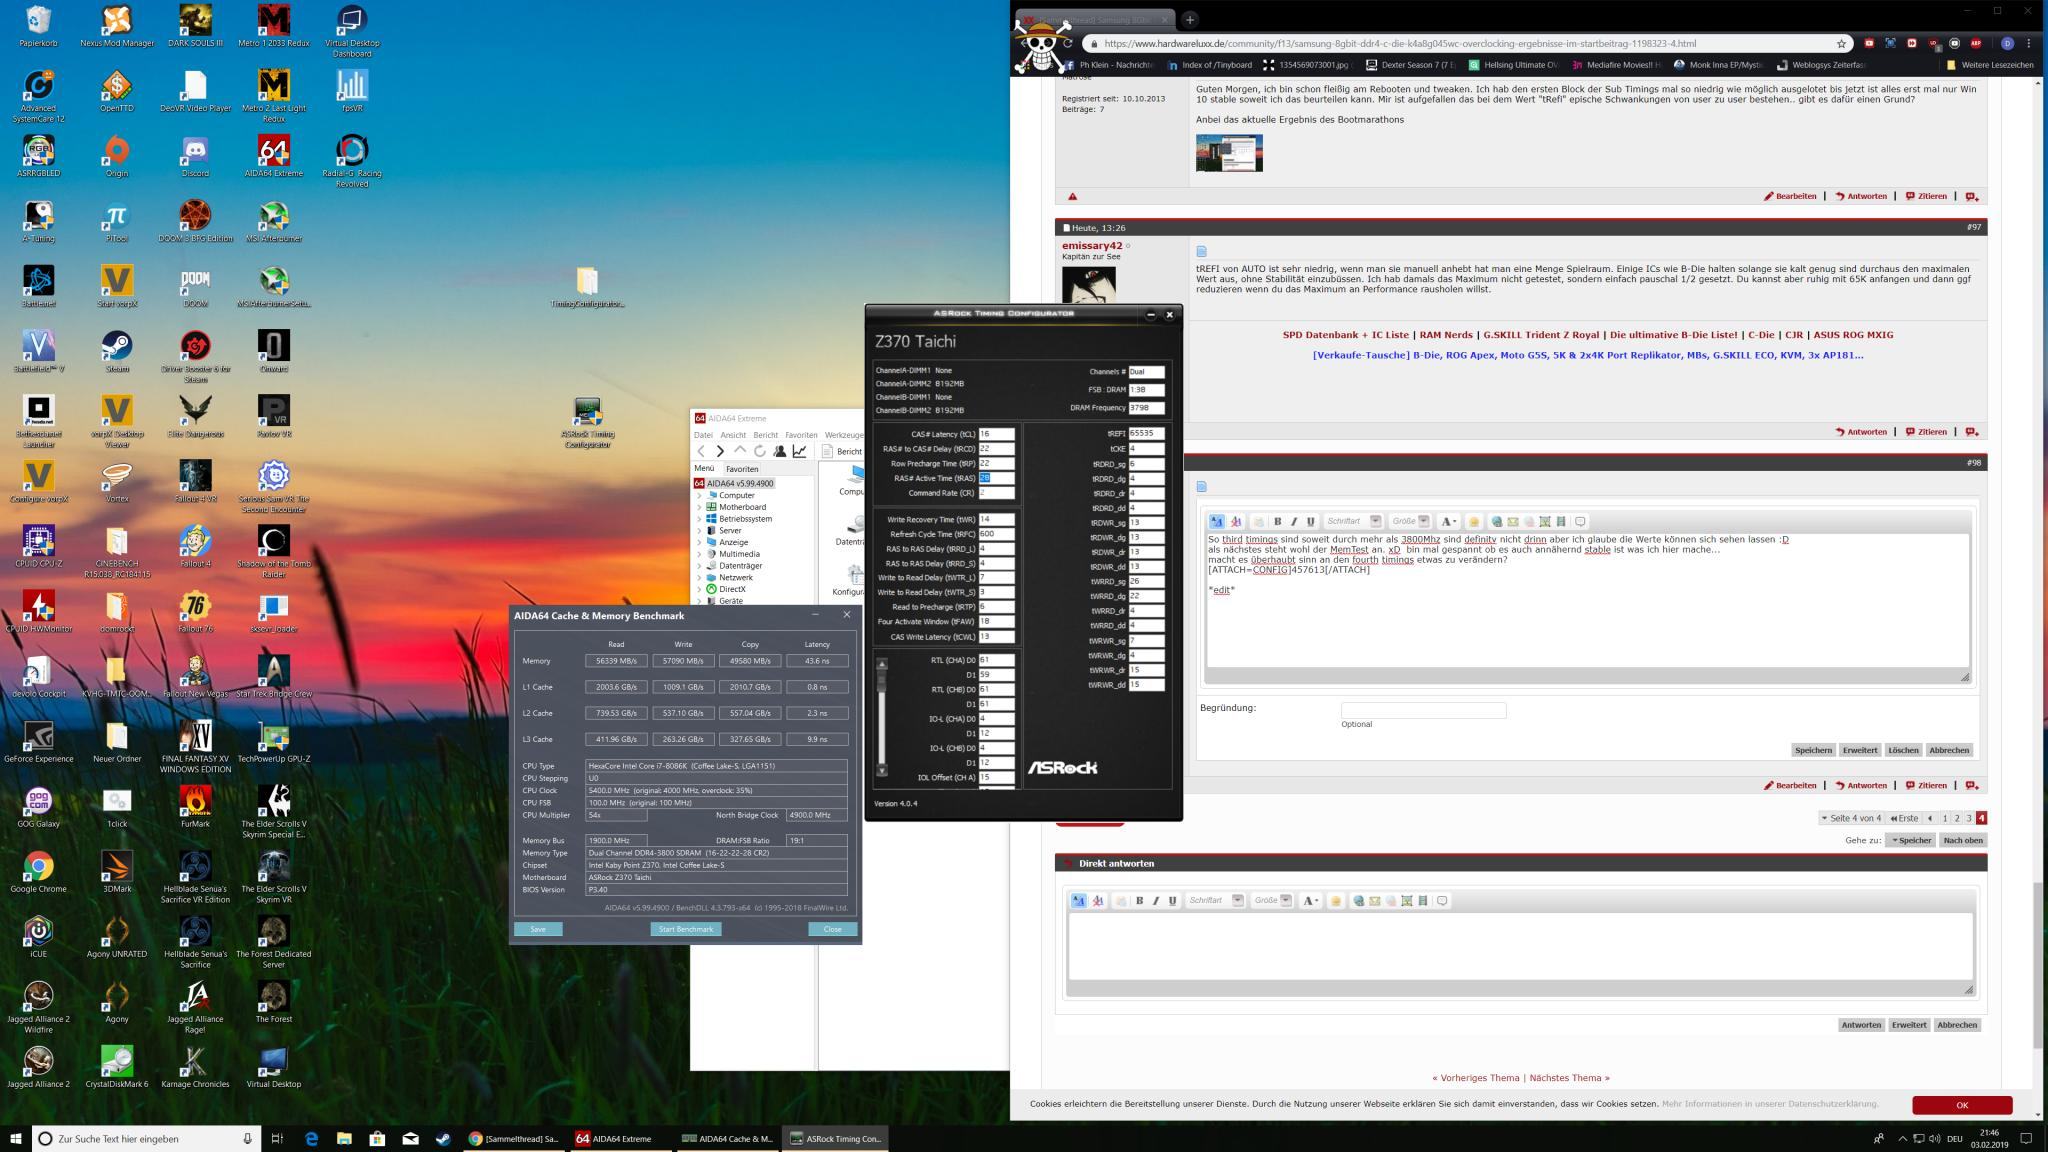Open text color dropdown in edit post toolbar

(1449, 521)
